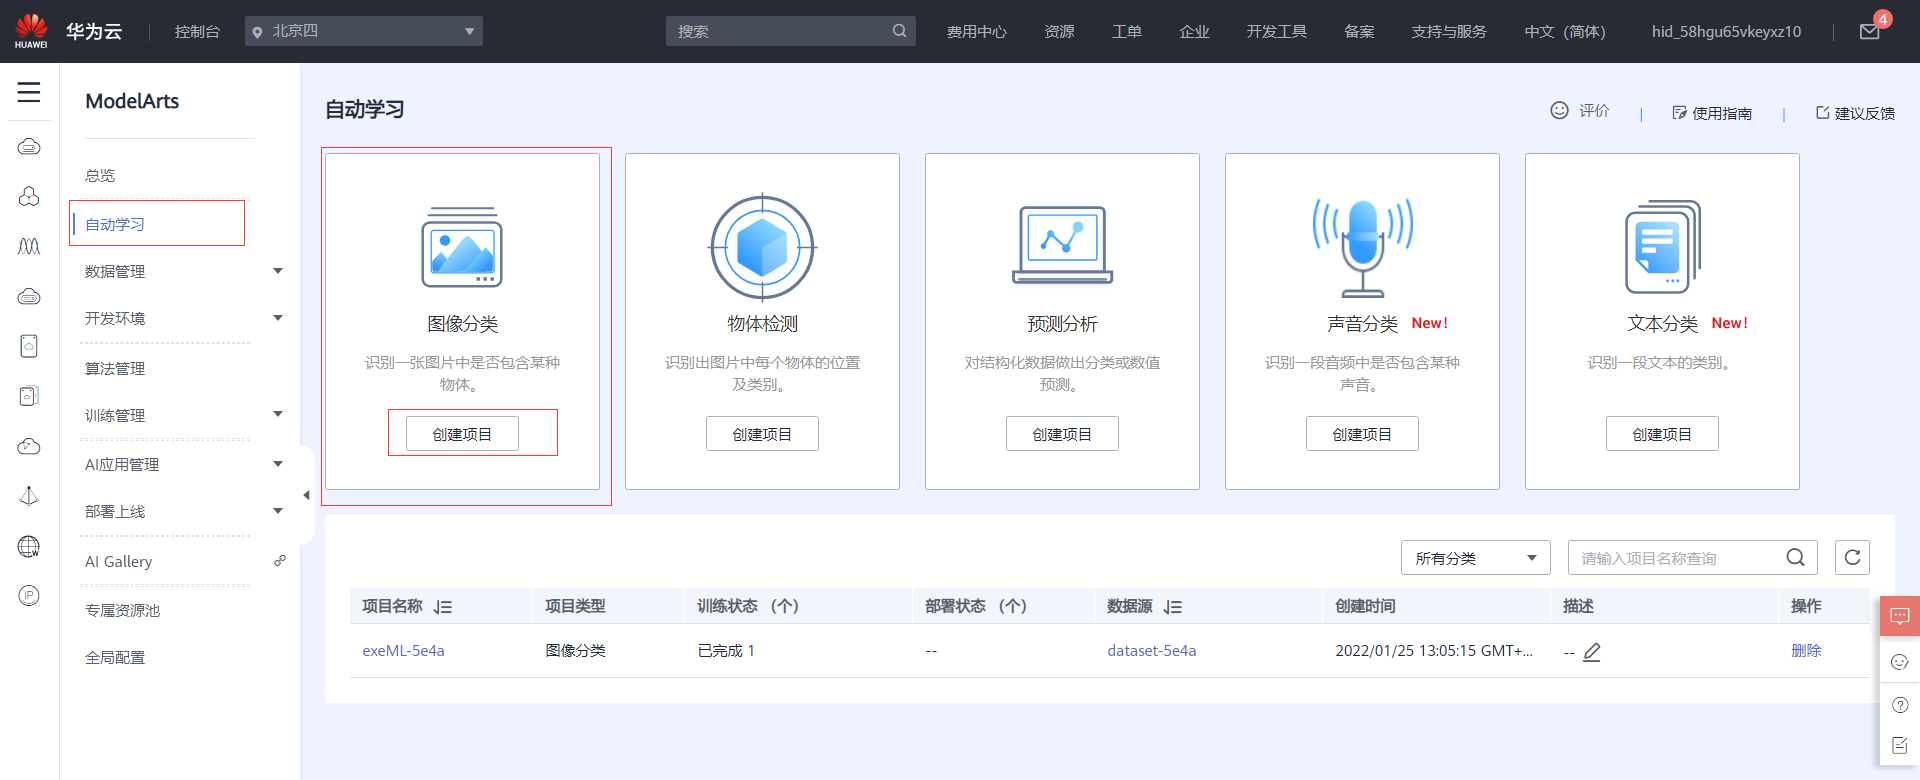Click the search magnifier in top bar

(x=899, y=31)
